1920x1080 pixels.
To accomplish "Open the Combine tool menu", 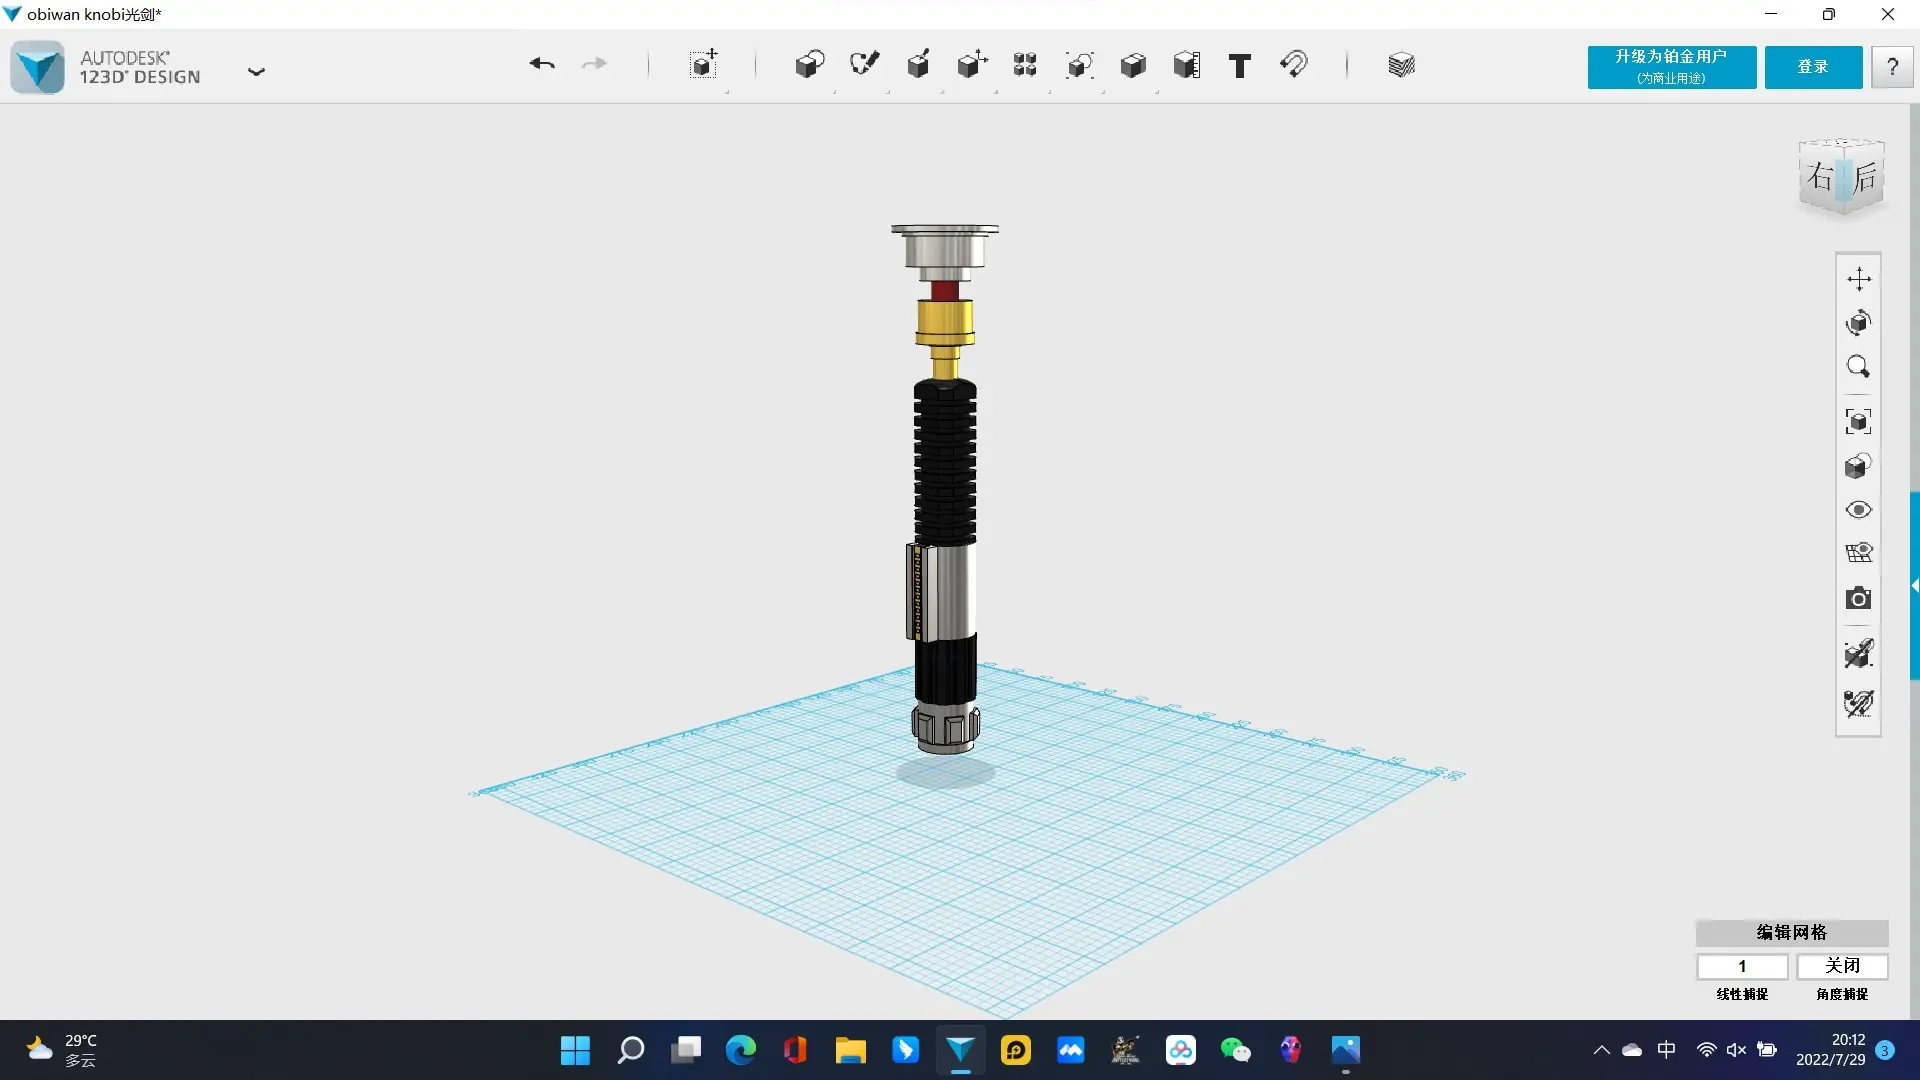I will point(1133,65).
